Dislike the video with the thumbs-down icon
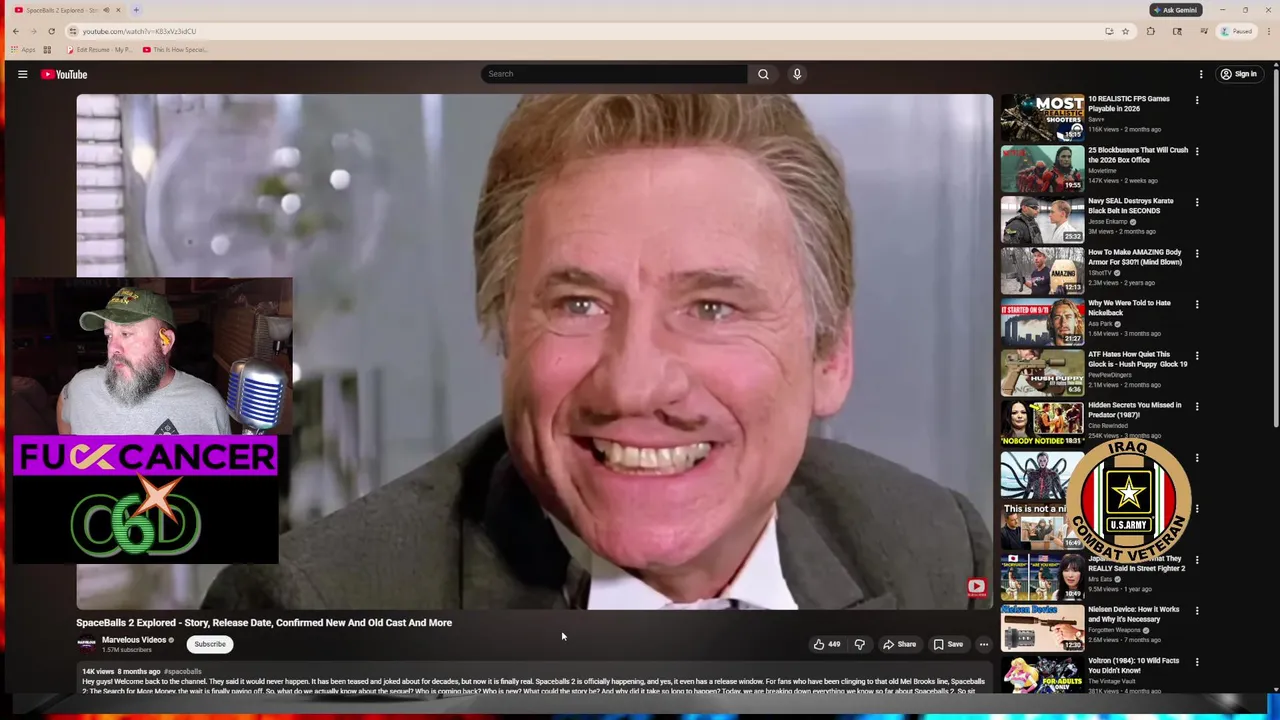The width and height of the screenshot is (1280, 720). point(859,644)
